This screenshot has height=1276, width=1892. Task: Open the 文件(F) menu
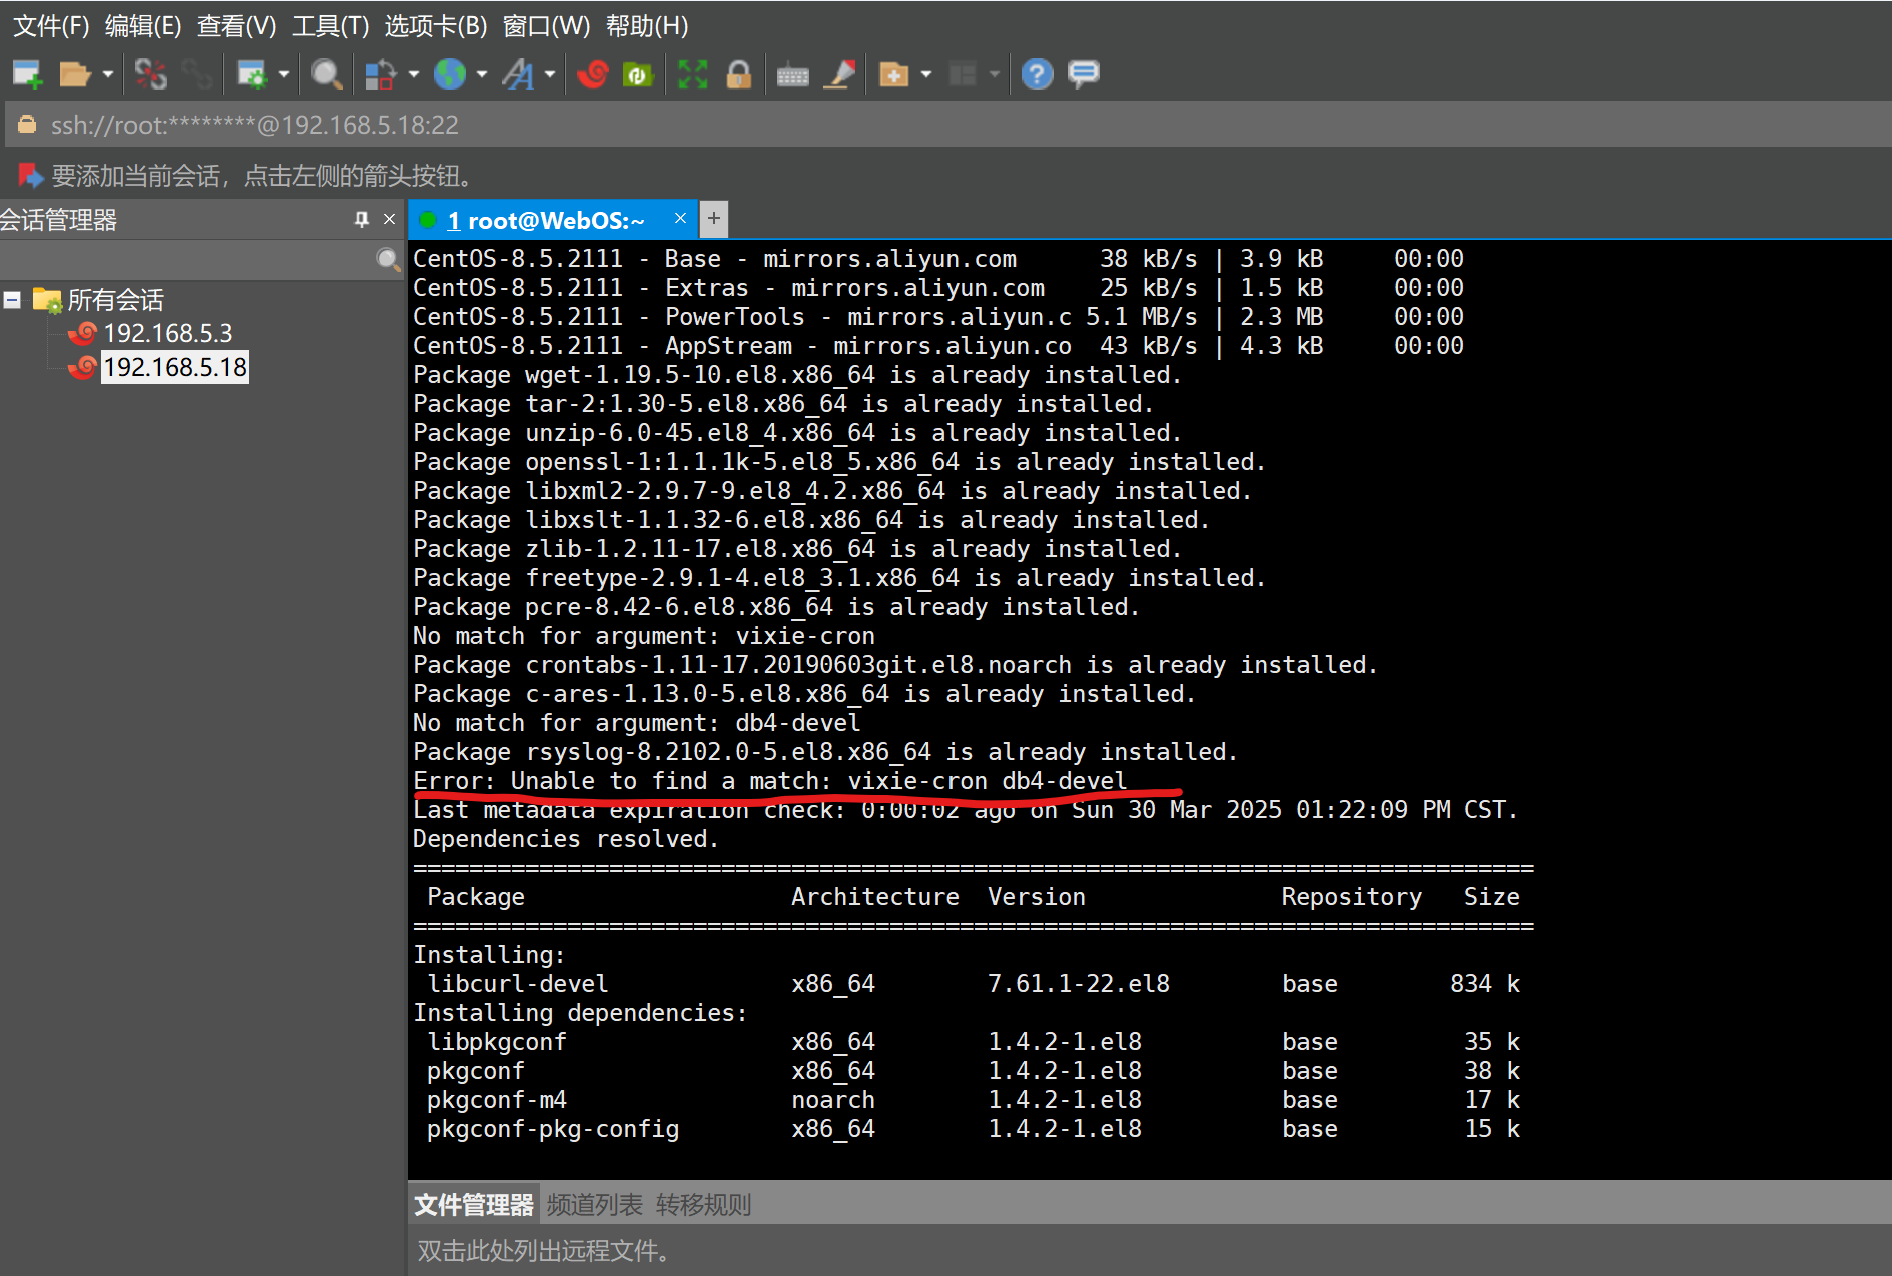coord(51,26)
